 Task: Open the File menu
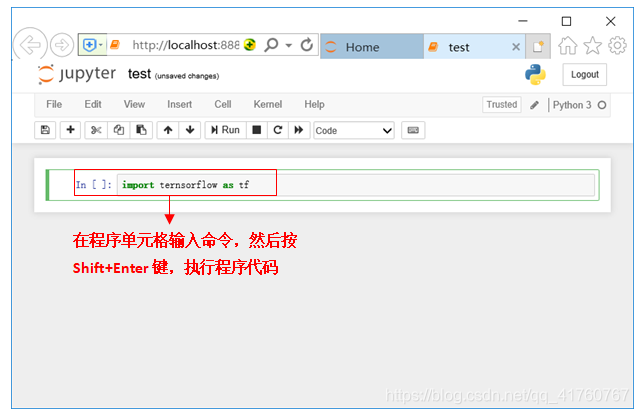[54, 104]
